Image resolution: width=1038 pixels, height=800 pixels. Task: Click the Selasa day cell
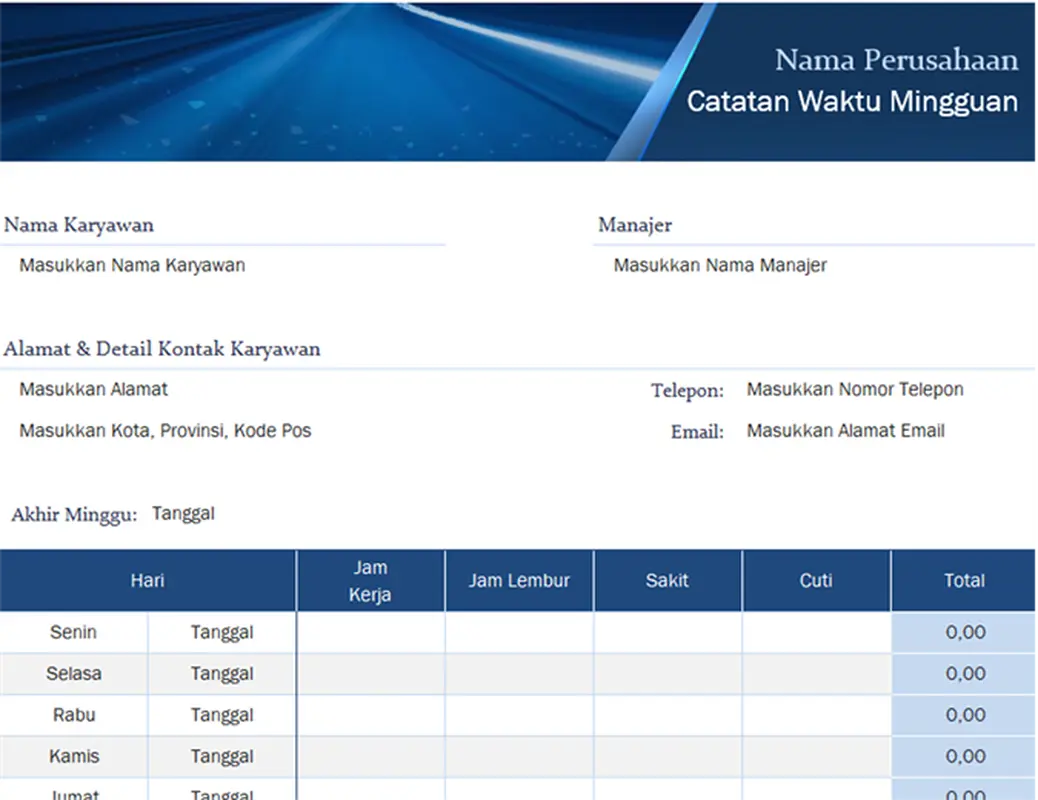pos(73,674)
